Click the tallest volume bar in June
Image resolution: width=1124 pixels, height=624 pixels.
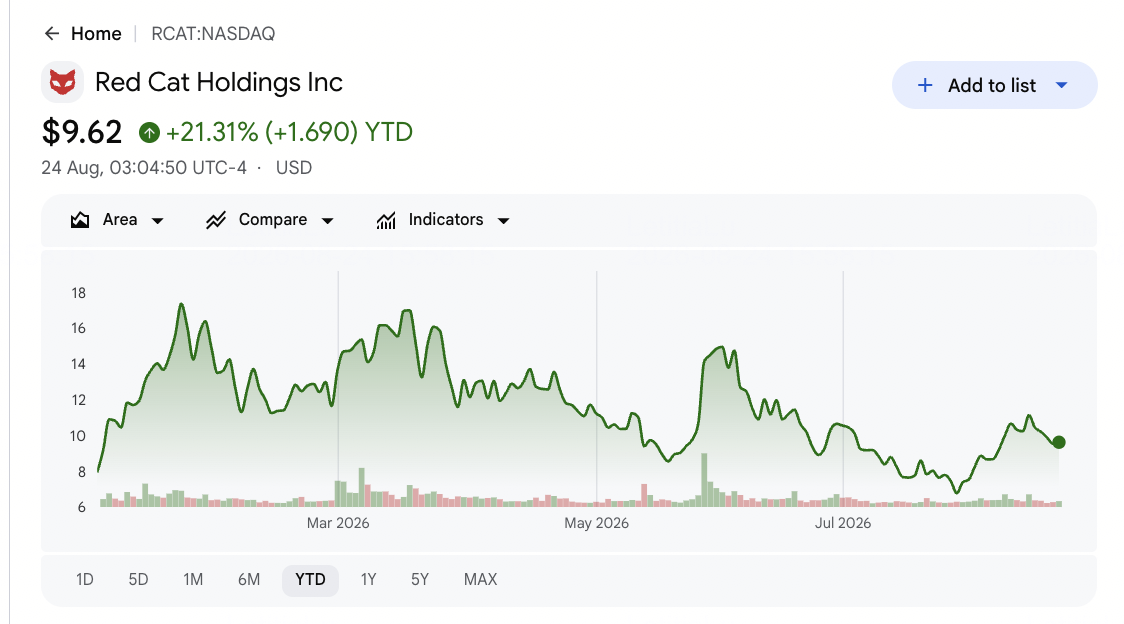point(705,480)
